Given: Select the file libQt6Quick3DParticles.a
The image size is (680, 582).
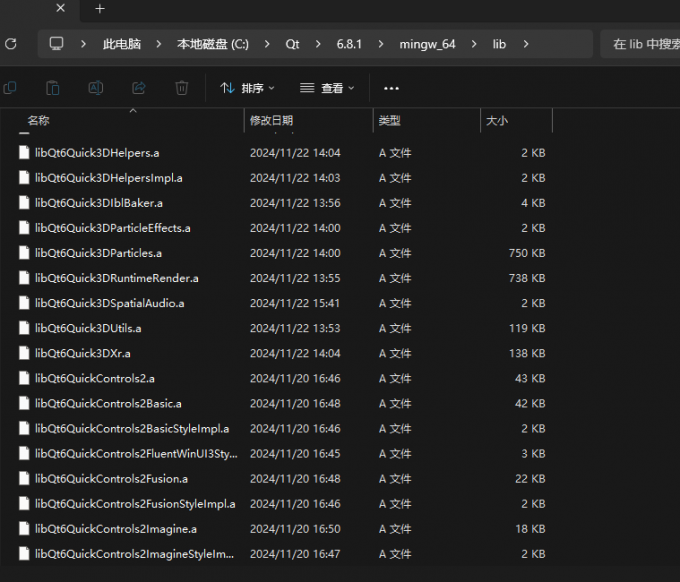Looking at the screenshot, I should click(x=98, y=253).
